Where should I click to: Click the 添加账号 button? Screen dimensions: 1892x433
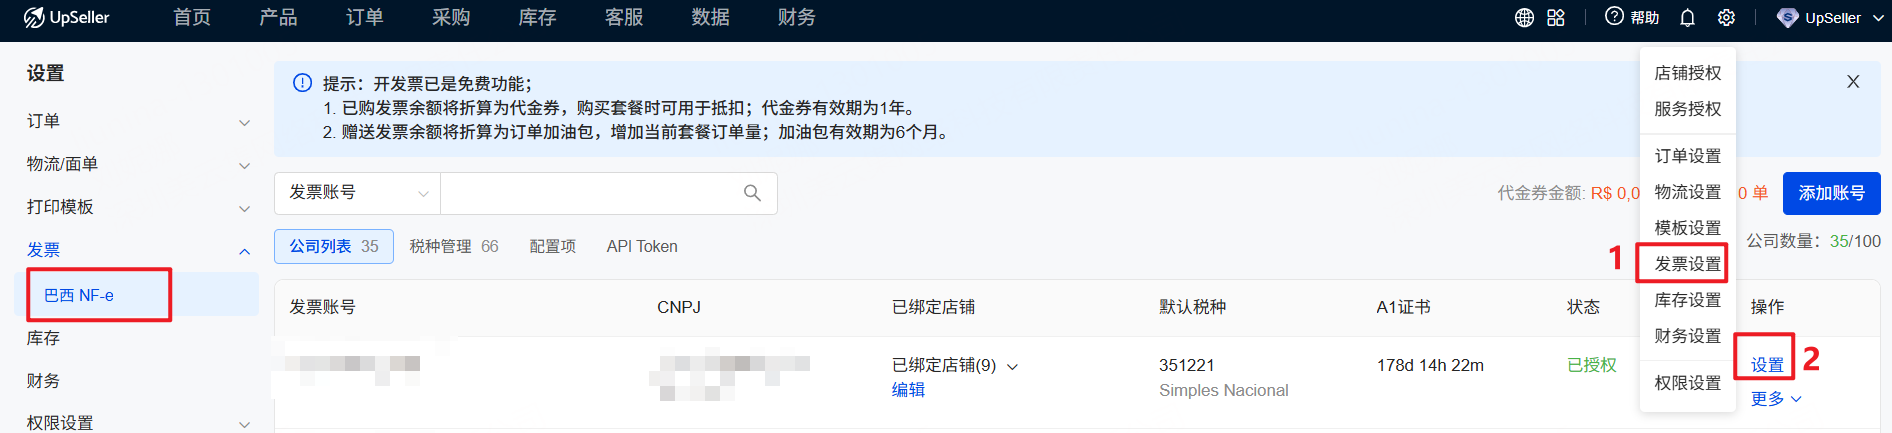click(1831, 193)
